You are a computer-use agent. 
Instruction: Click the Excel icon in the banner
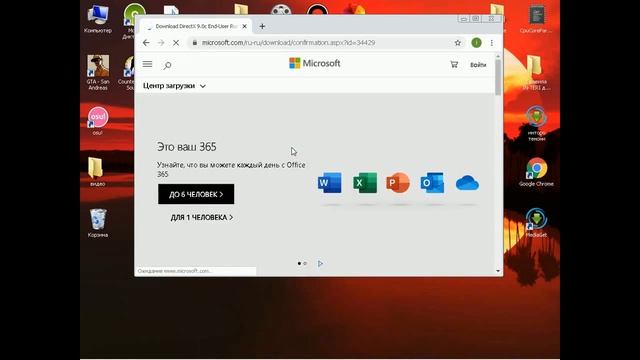(365, 183)
